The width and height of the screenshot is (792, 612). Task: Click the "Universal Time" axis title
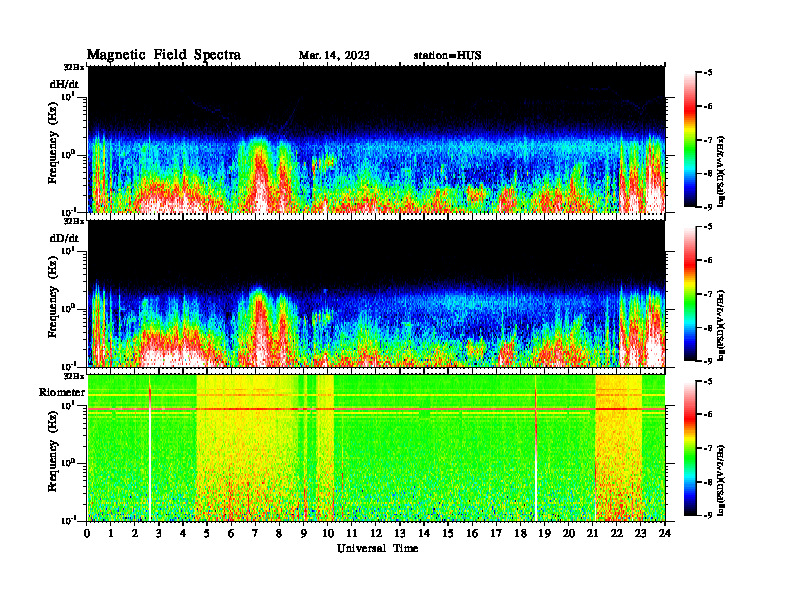point(377,548)
